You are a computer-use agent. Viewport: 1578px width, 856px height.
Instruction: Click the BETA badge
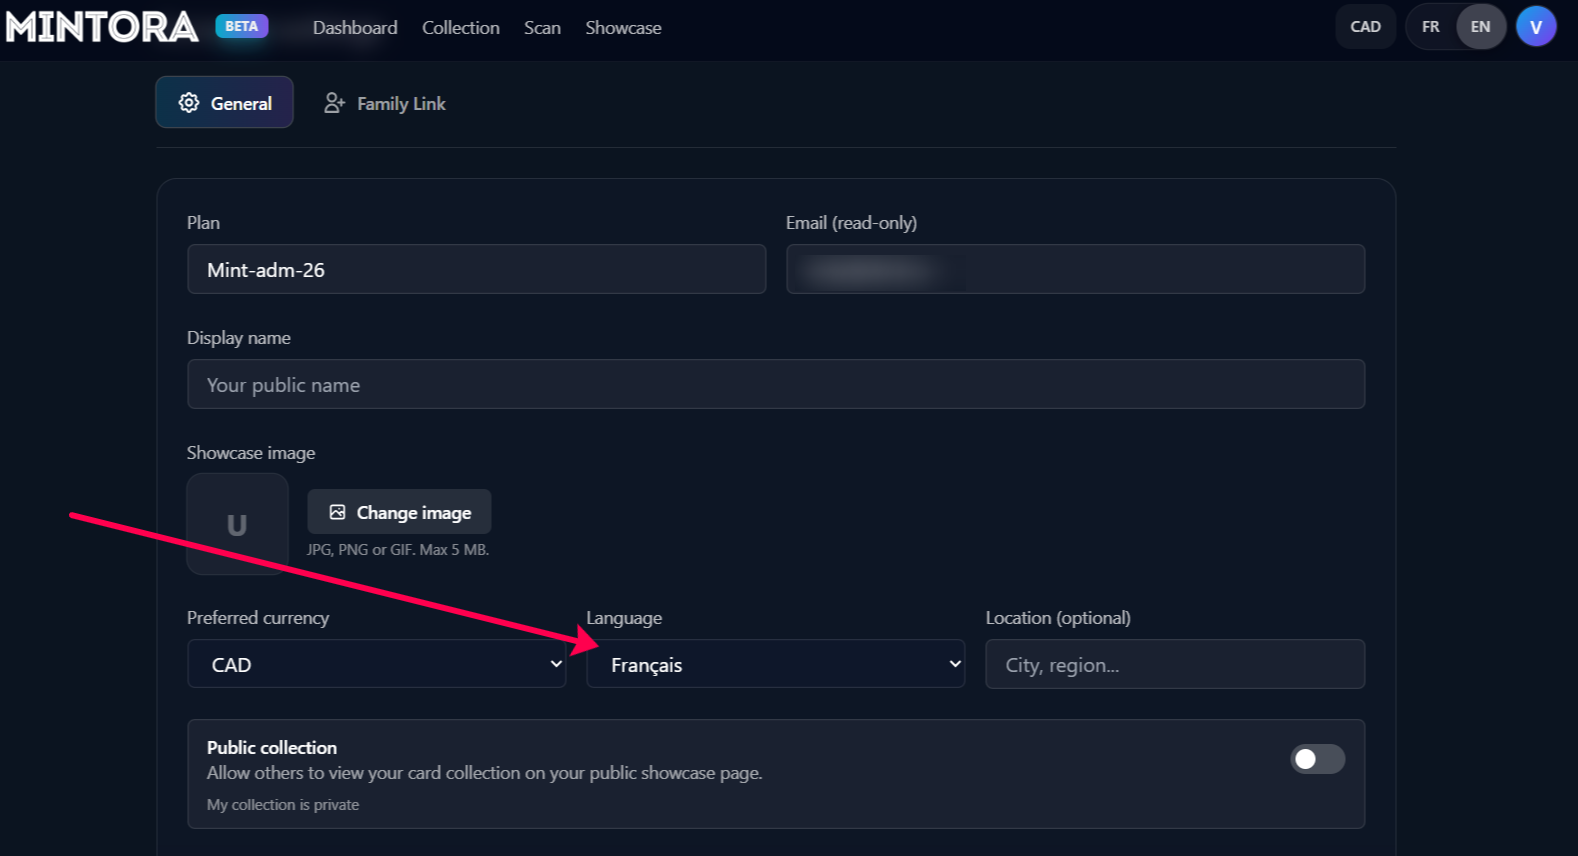pos(241,27)
